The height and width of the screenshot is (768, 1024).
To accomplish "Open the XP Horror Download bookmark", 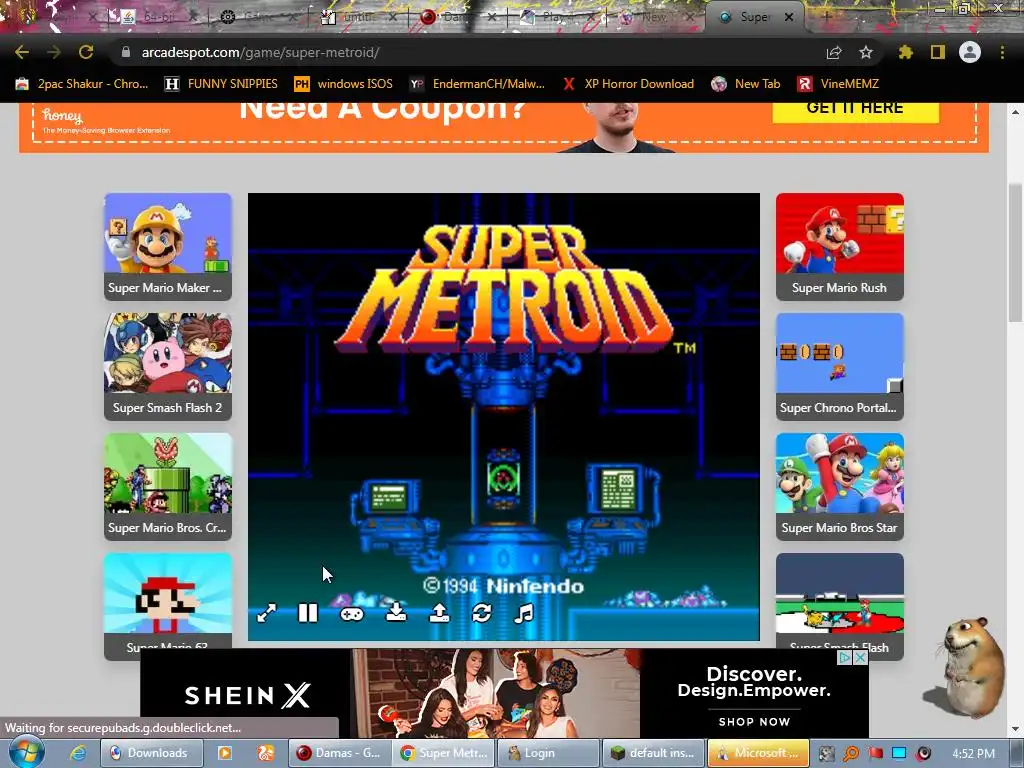I will coord(628,84).
